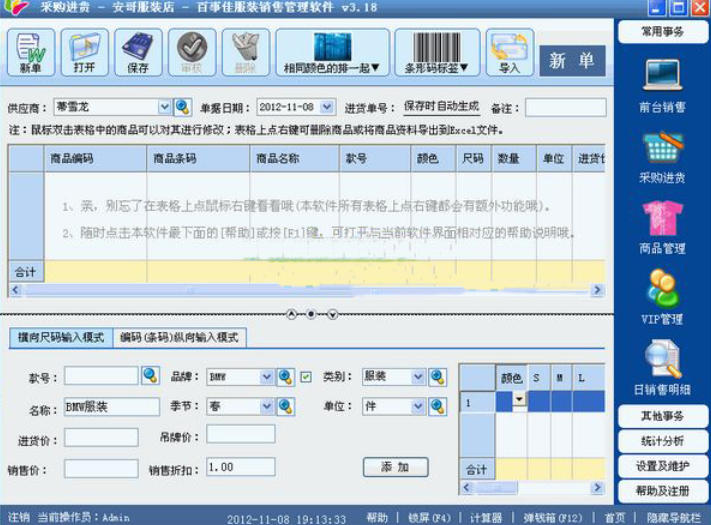This screenshot has width=711, height=525.
Task: Expand the 统计分析 sidebar section
Action: click(x=662, y=441)
